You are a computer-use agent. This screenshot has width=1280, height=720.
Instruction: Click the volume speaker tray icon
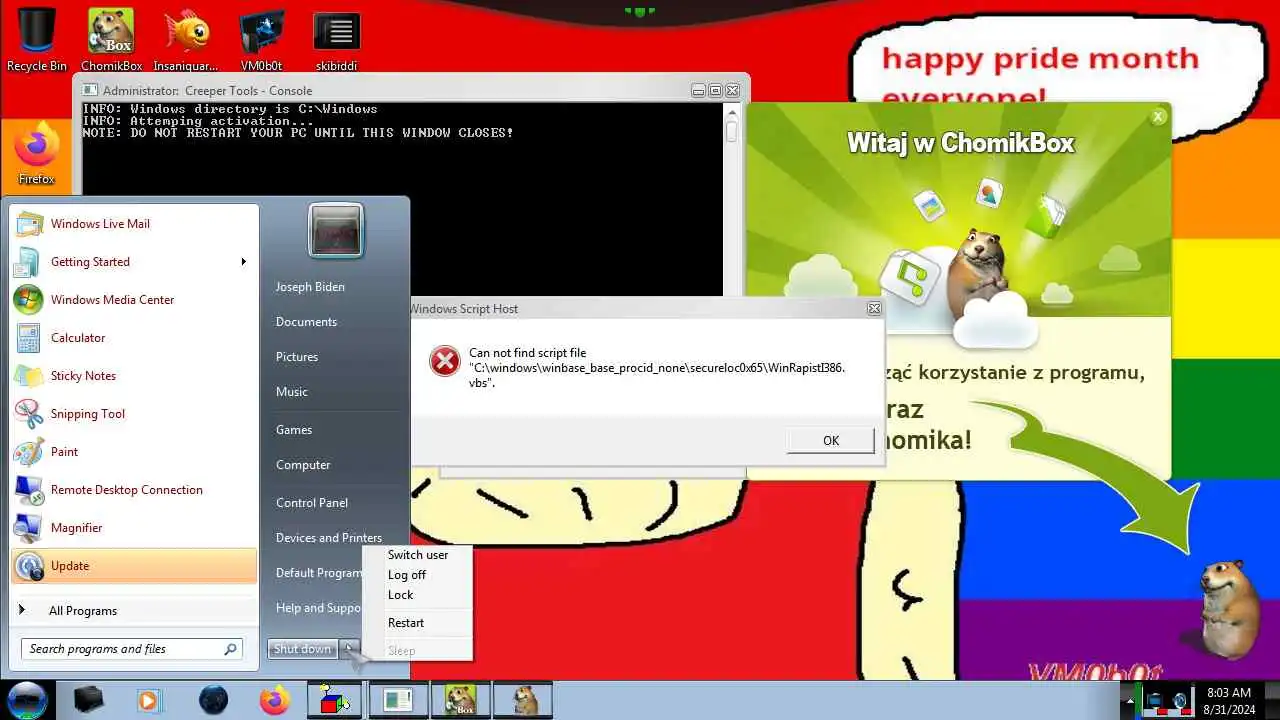click(x=1179, y=701)
